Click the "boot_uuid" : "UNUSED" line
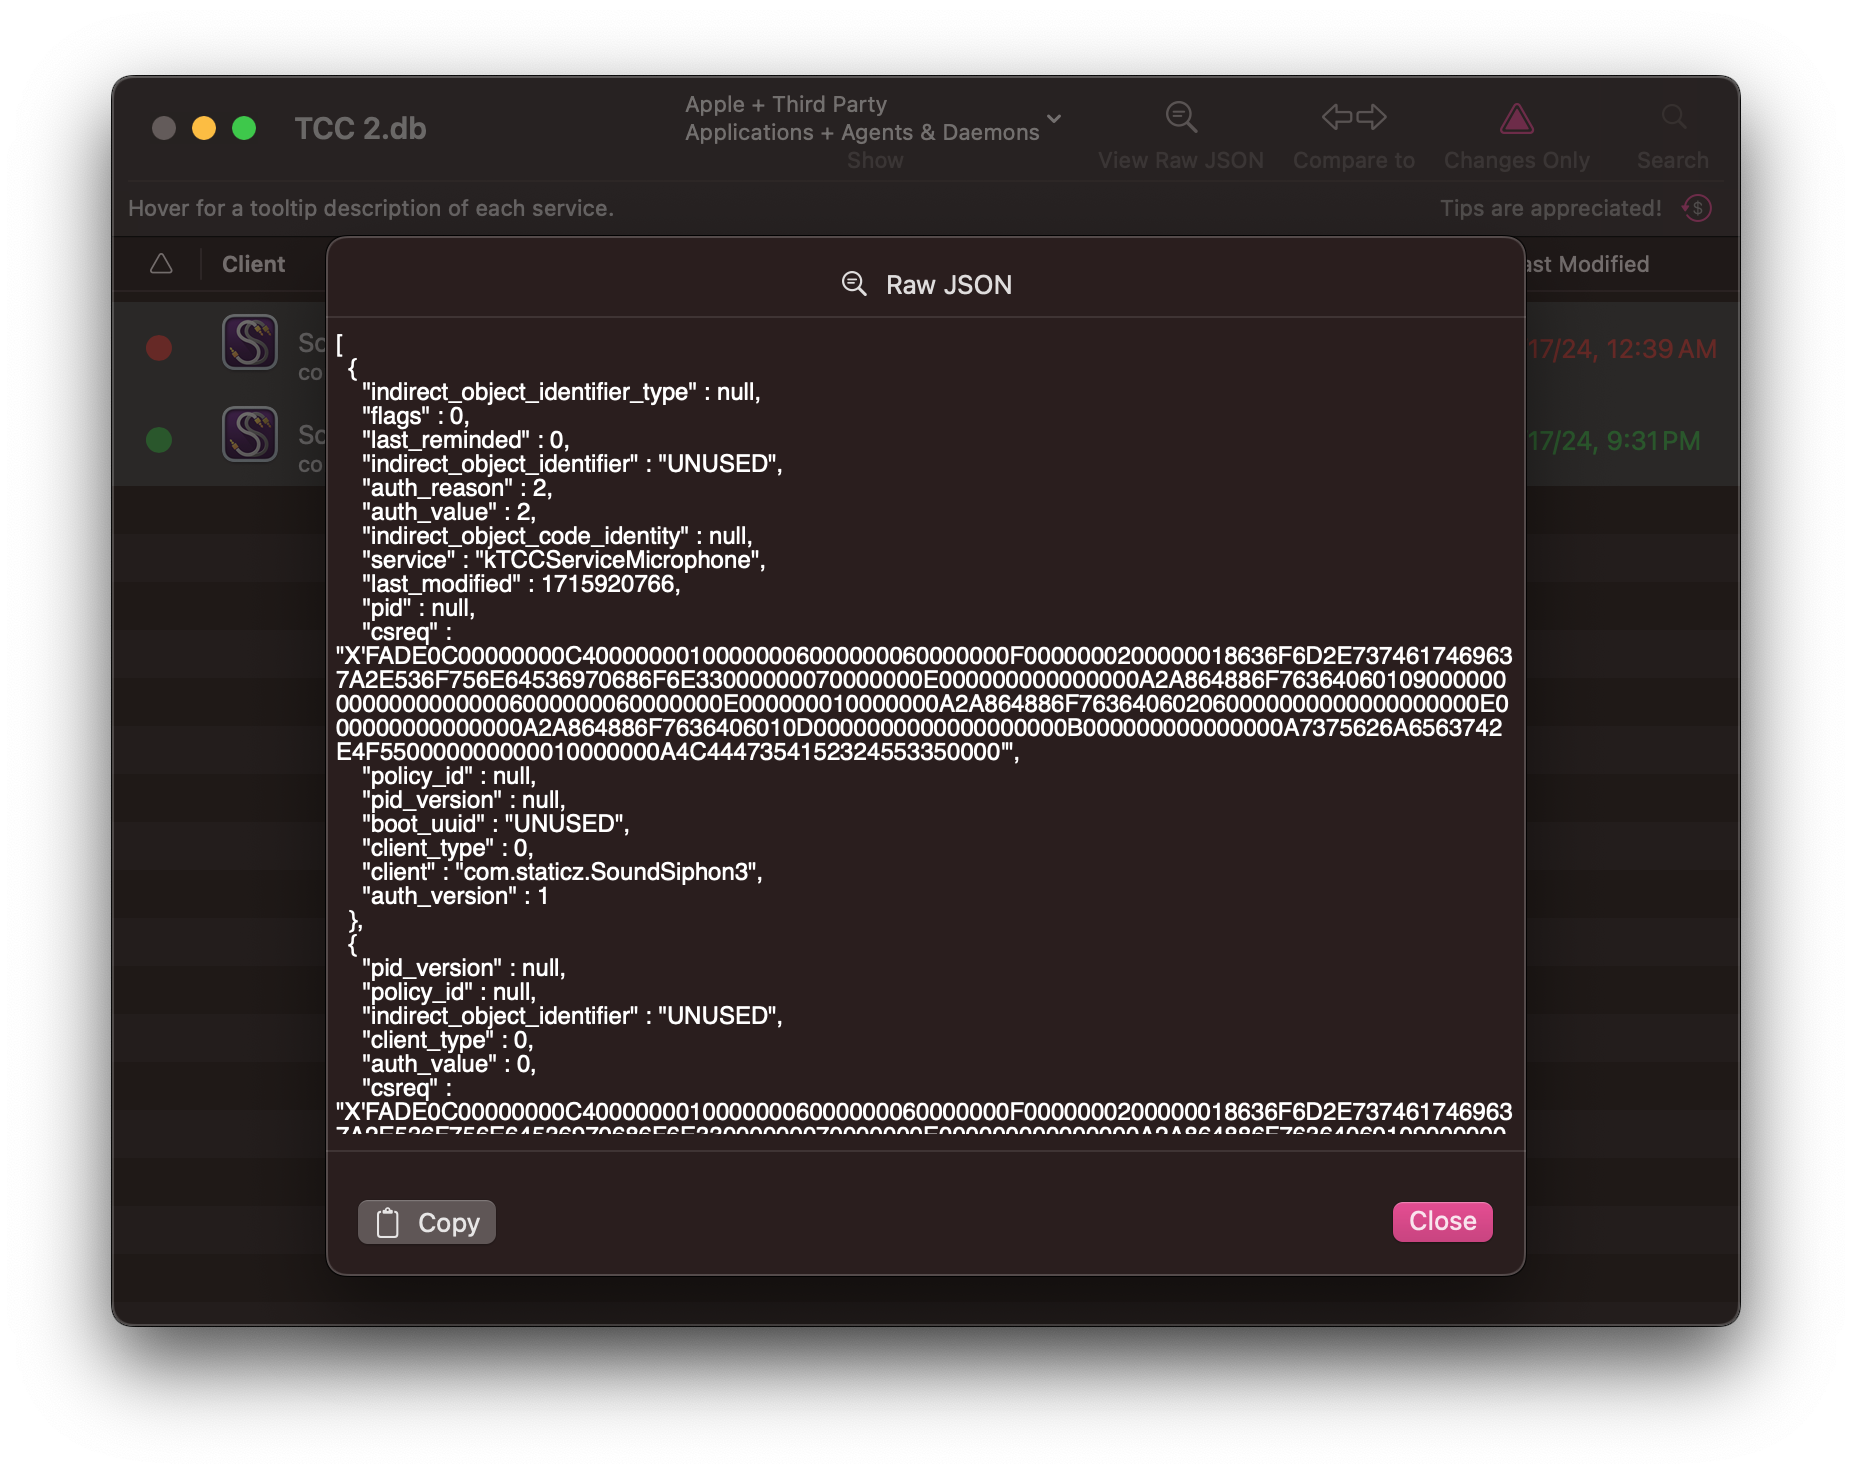 click(x=495, y=824)
